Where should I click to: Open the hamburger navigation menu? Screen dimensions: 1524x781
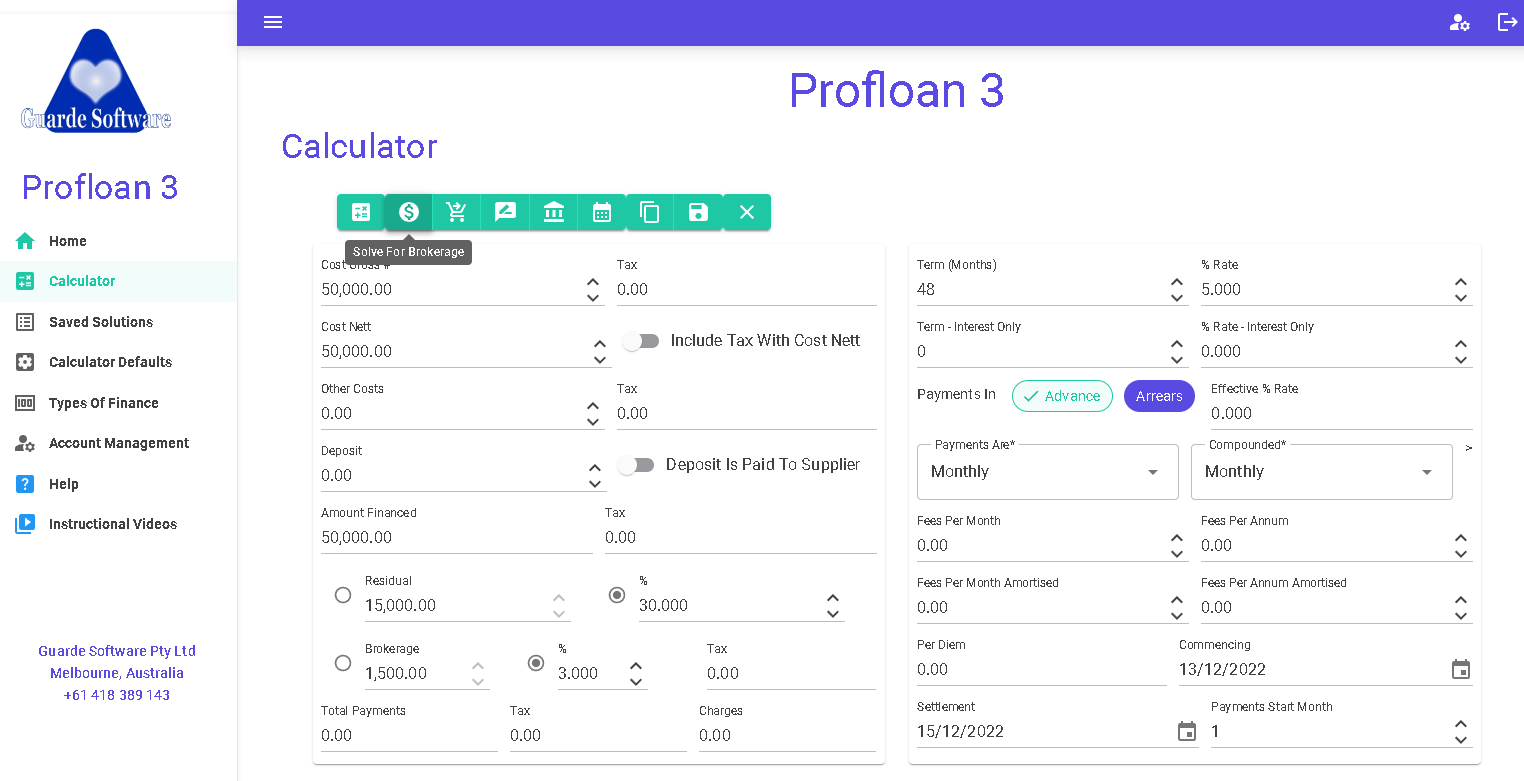(273, 22)
